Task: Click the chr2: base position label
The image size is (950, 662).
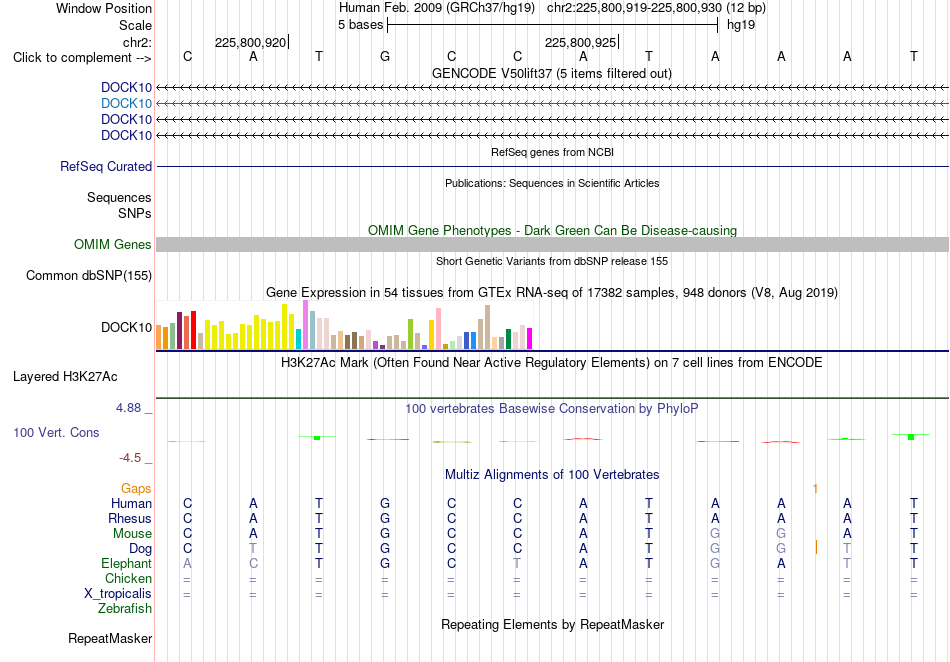Action: 137,42
